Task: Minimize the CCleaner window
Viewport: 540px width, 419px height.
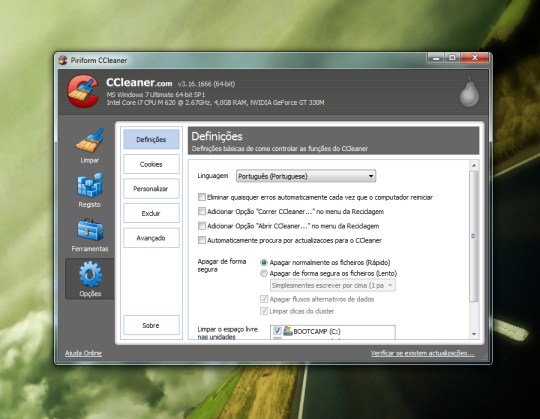Action: point(436,58)
